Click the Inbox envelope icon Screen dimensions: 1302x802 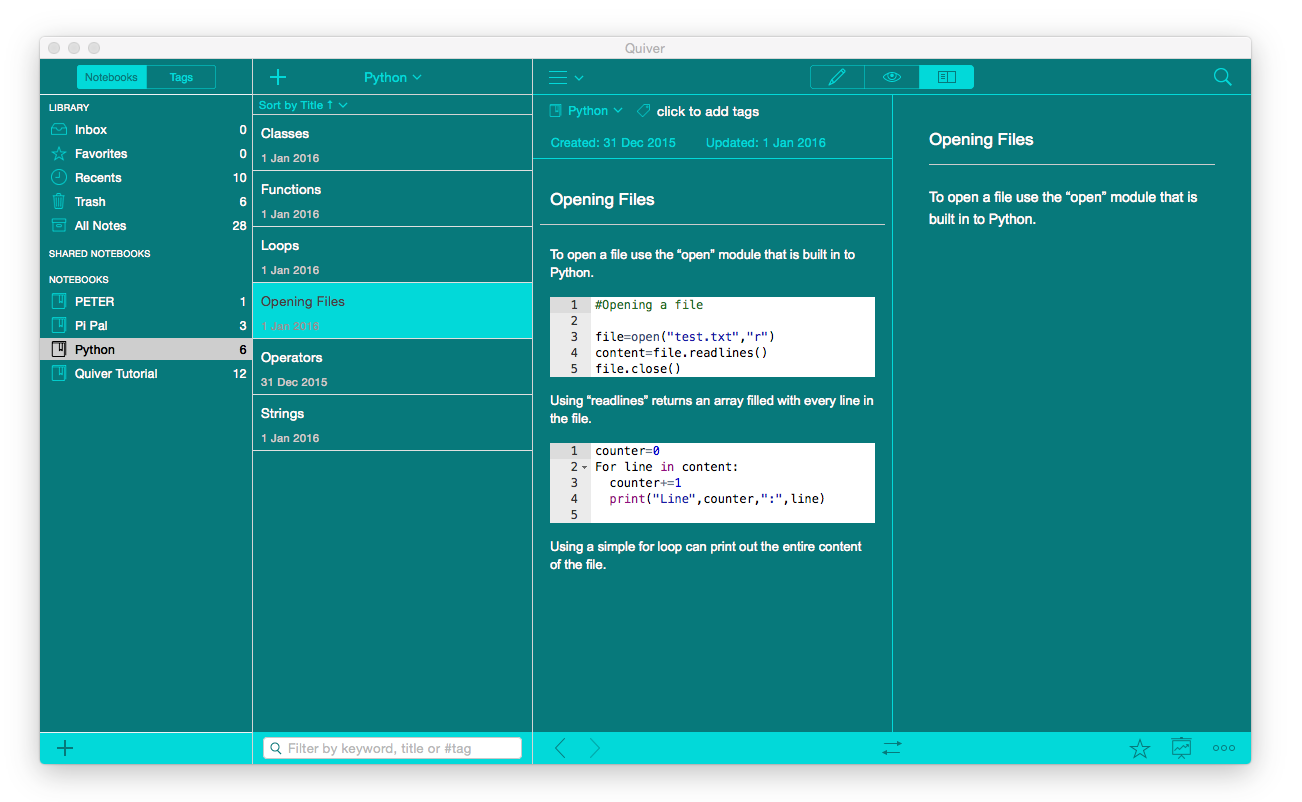(59, 130)
